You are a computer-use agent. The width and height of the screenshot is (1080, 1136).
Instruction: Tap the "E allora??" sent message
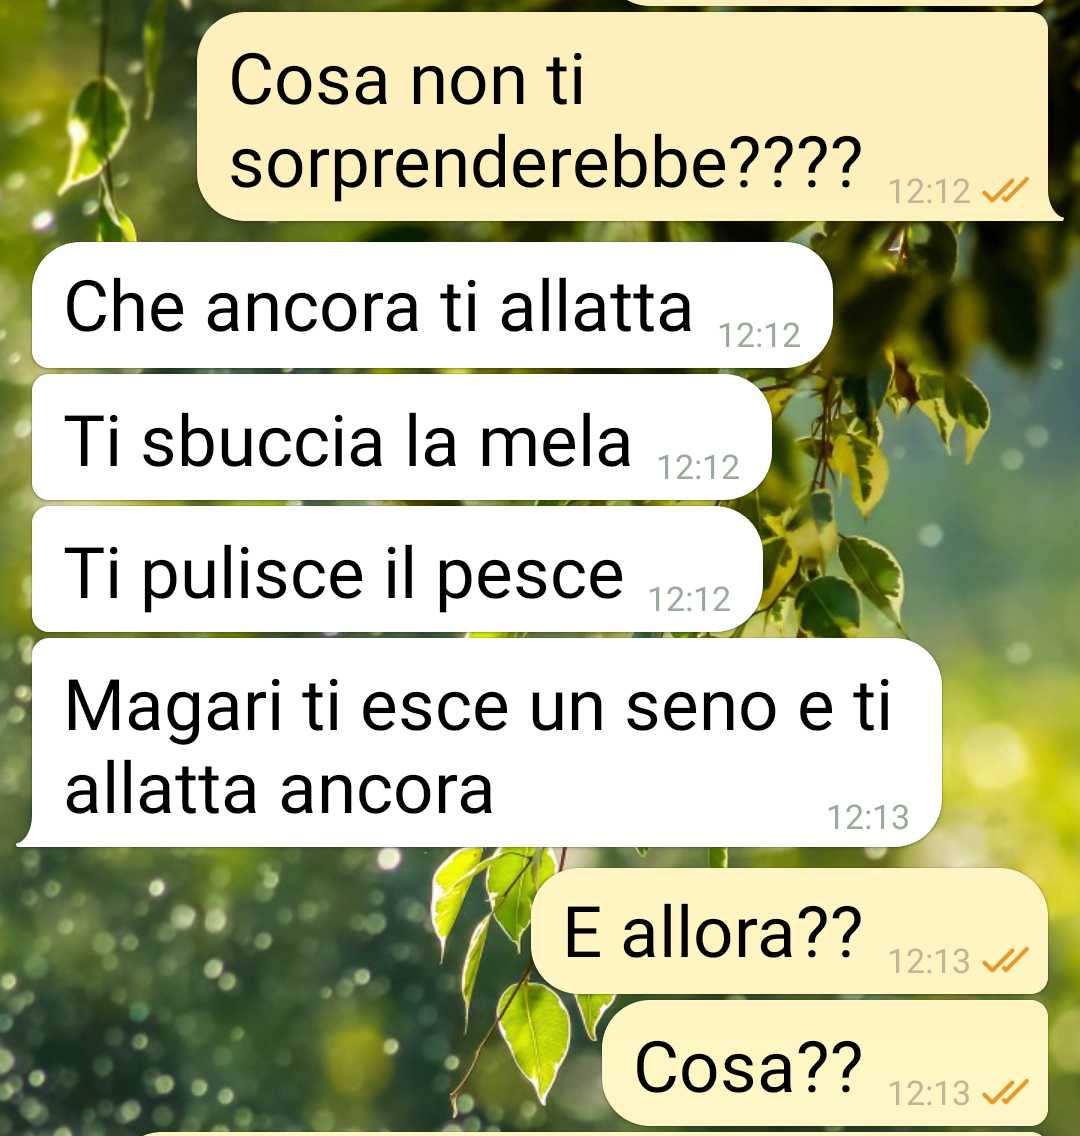click(790, 931)
